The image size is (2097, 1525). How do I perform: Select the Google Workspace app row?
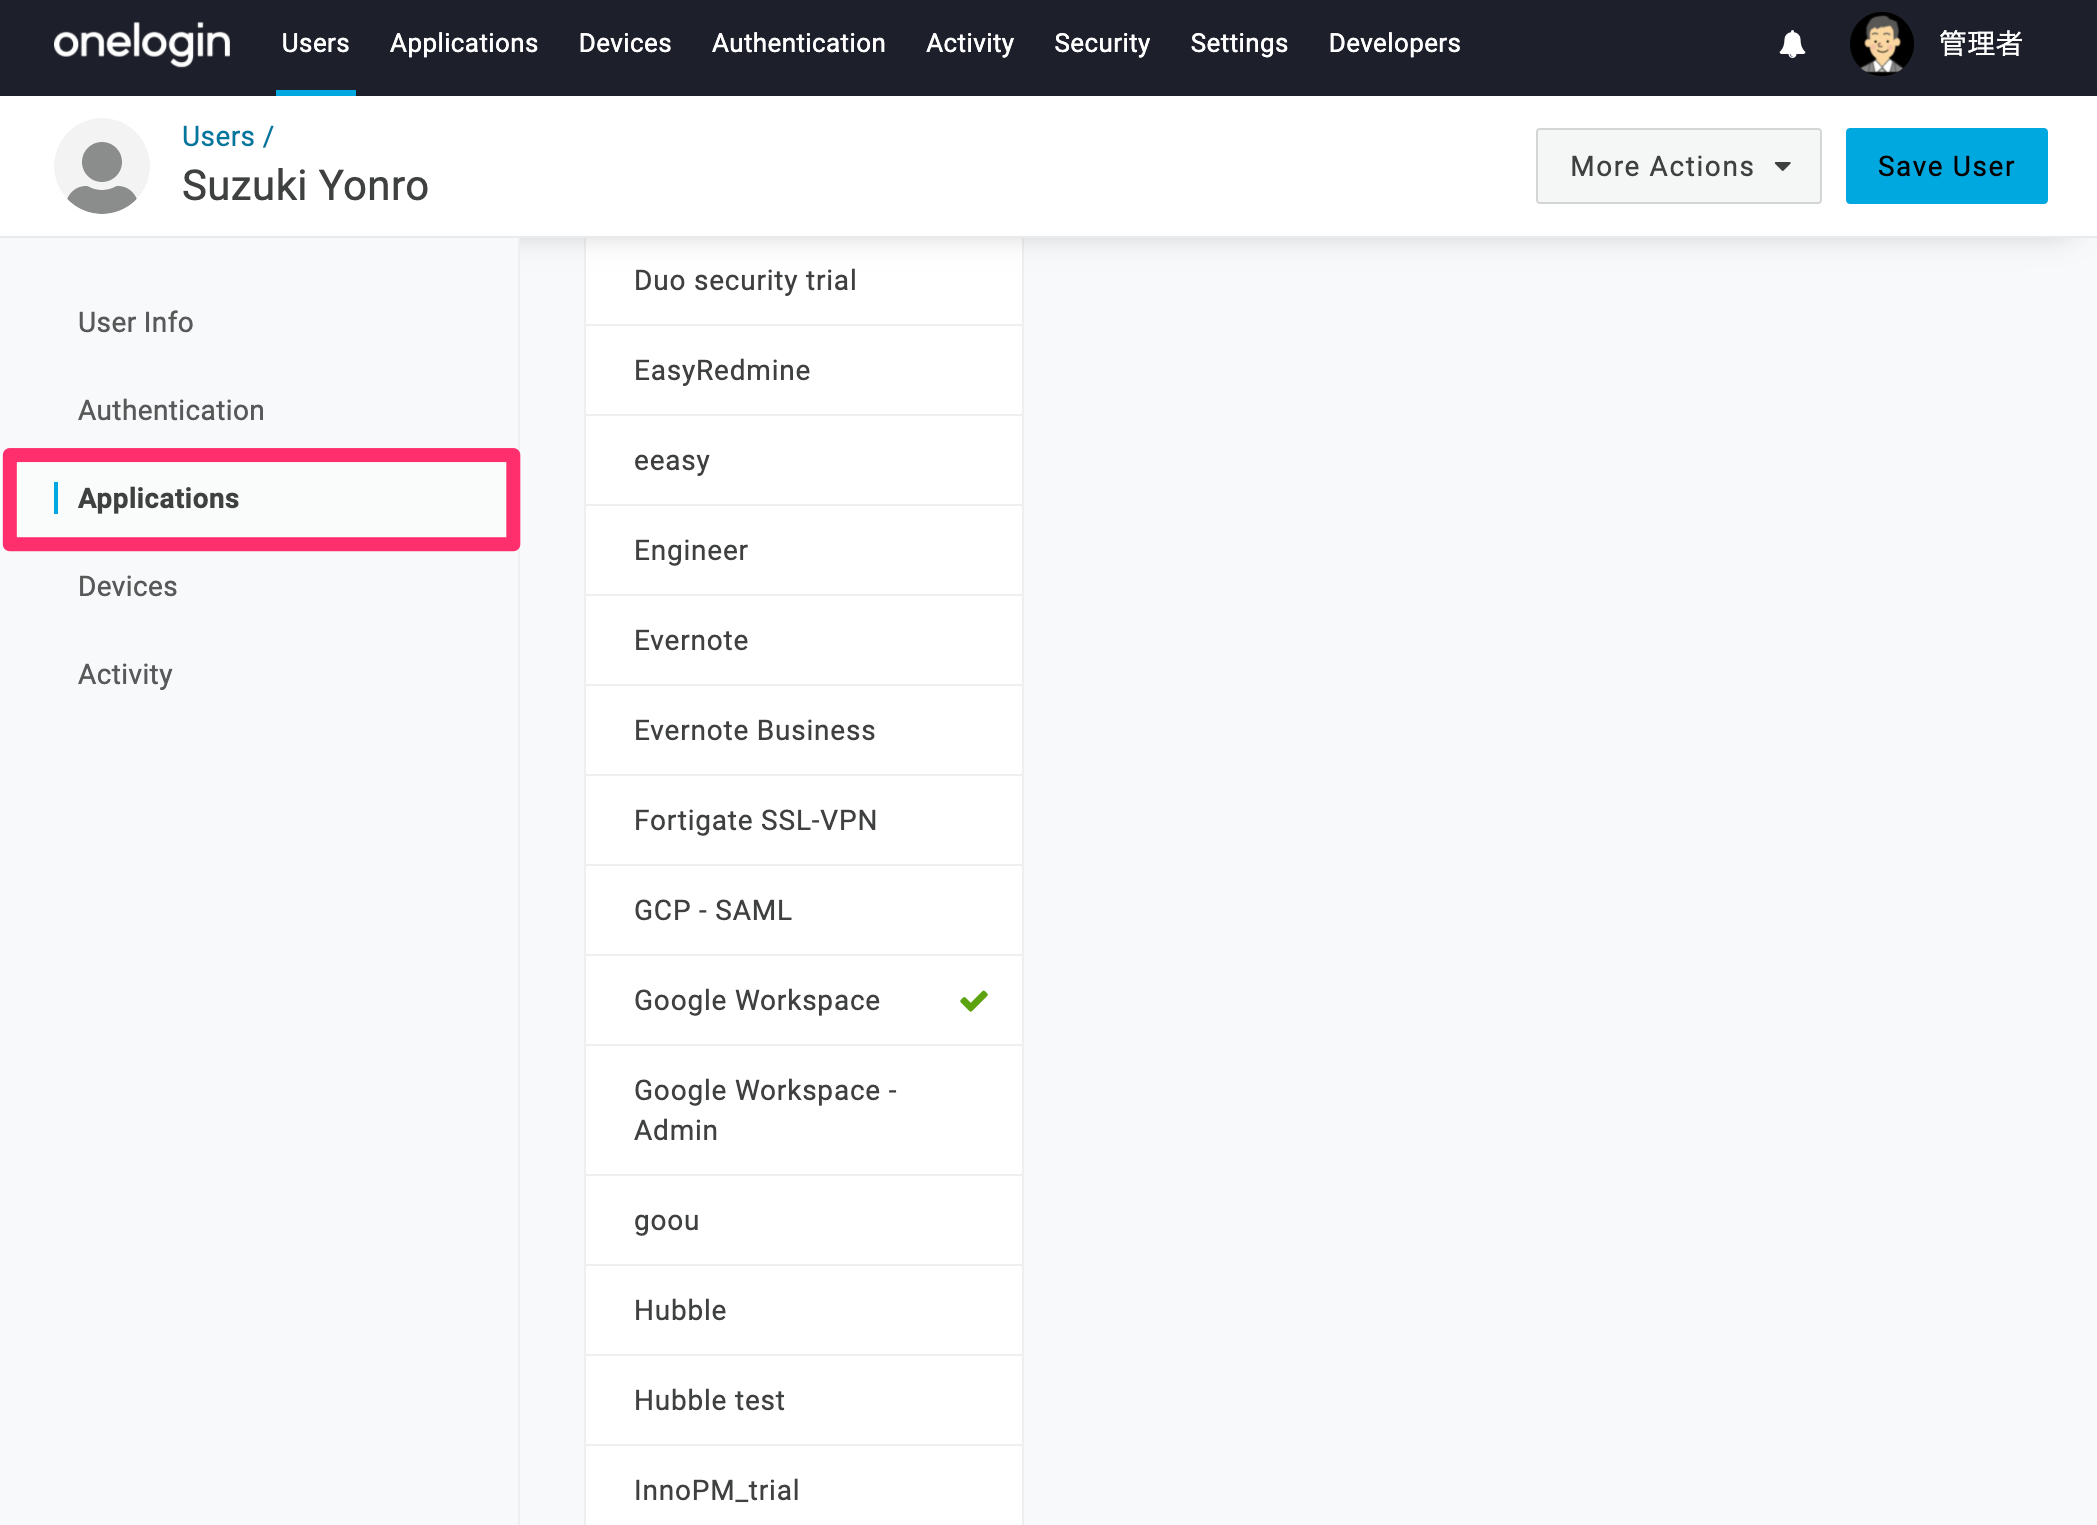coord(804,1000)
